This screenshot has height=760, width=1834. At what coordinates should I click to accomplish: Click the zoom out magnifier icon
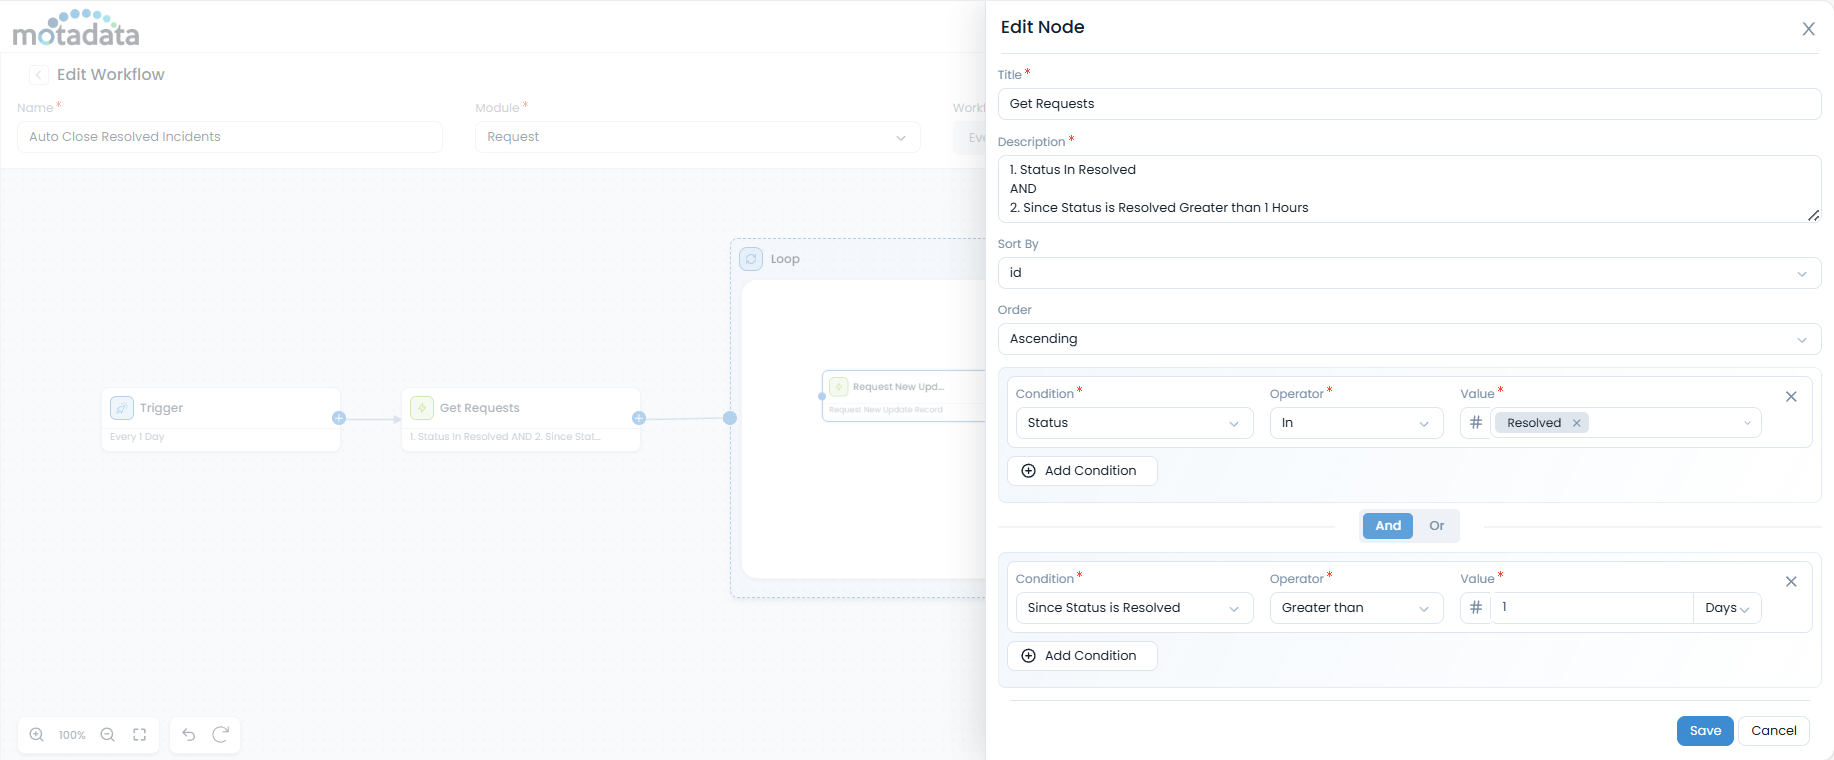pos(108,735)
